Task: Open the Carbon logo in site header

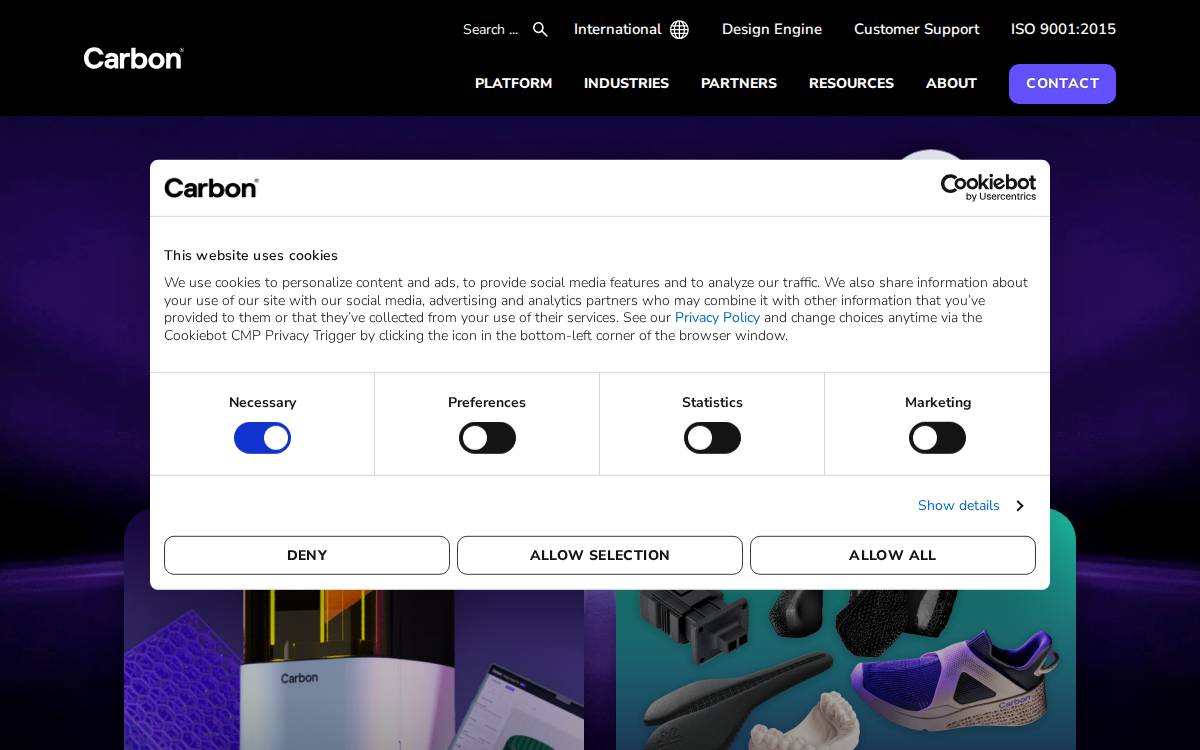Action: [134, 58]
